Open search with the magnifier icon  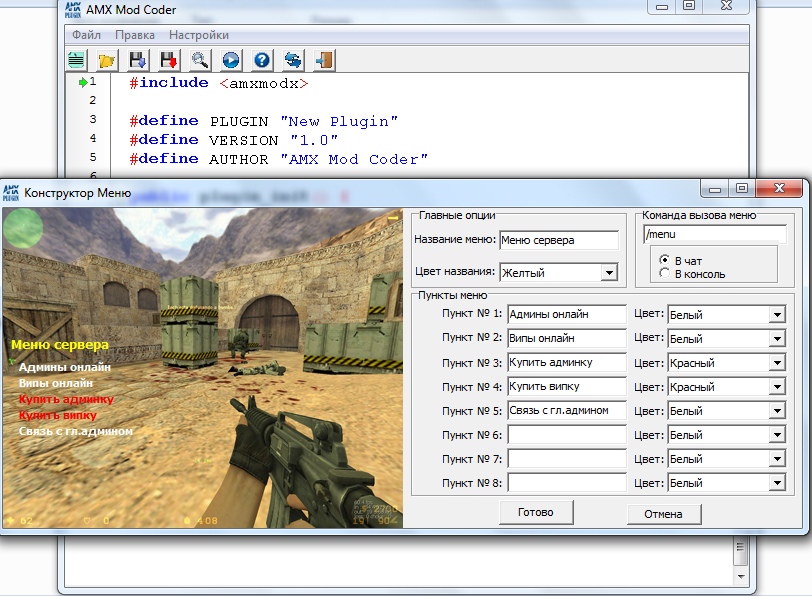pos(200,60)
